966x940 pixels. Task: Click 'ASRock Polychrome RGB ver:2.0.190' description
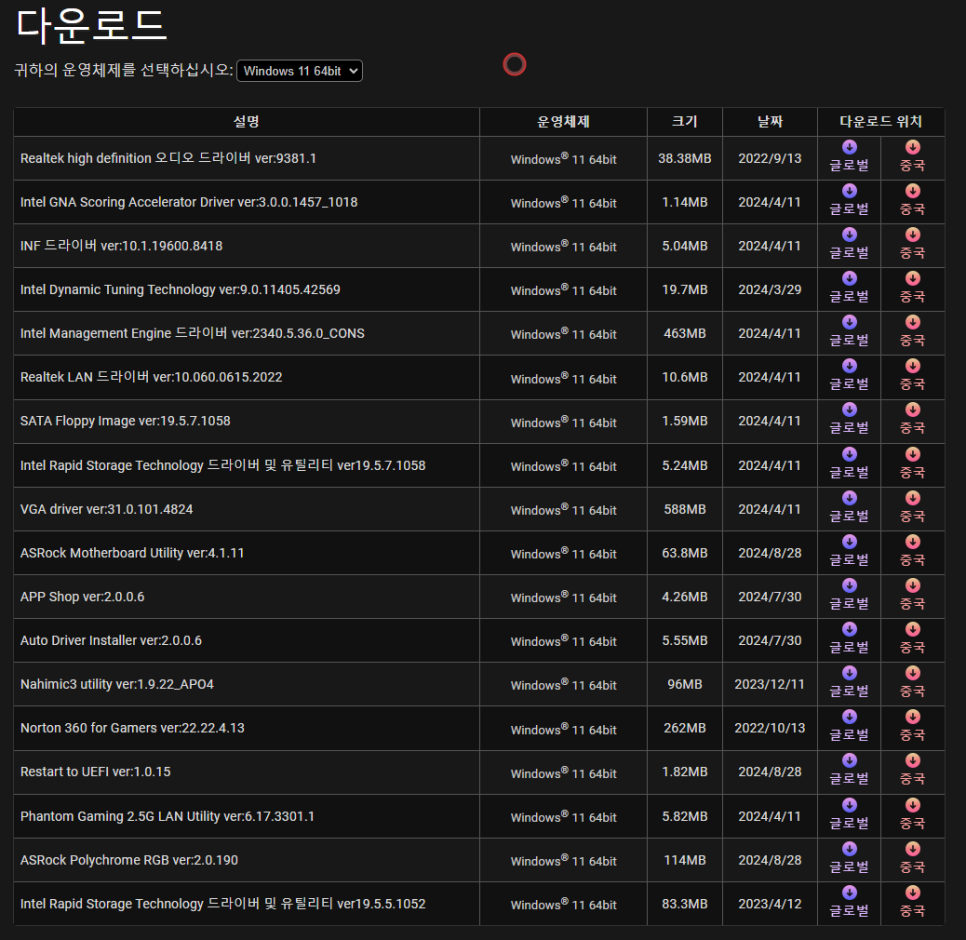coord(129,860)
